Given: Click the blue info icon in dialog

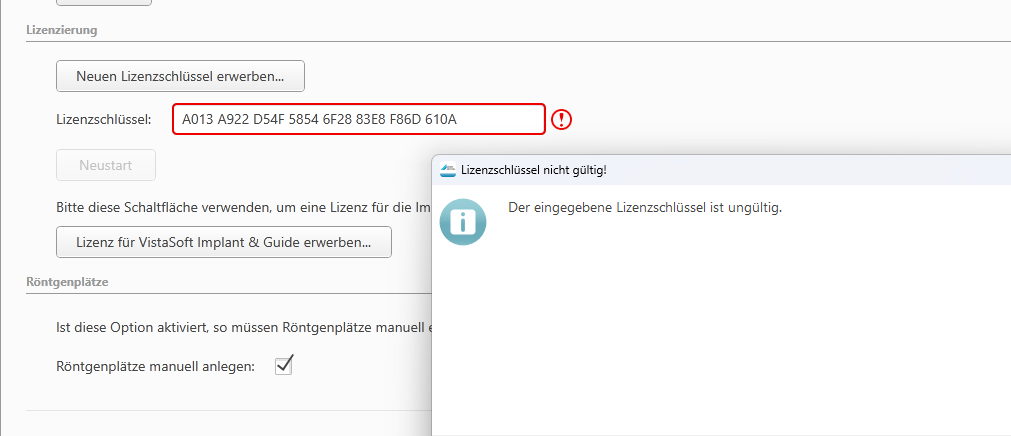Looking at the screenshot, I should point(463,221).
